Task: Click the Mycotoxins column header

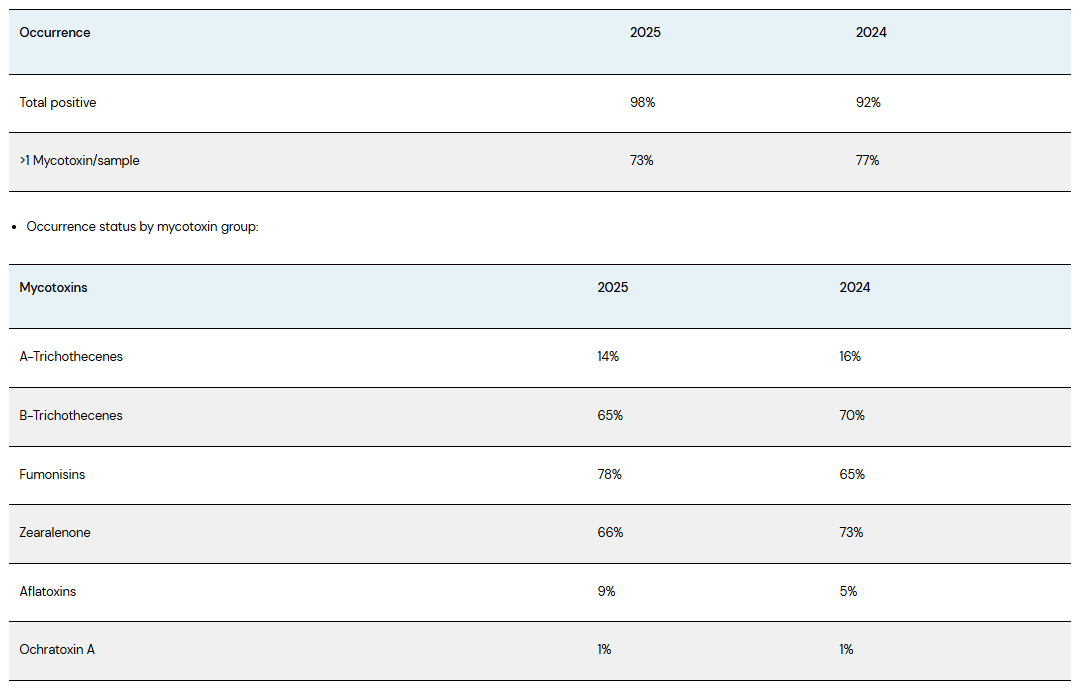Action: coord(54,288)
